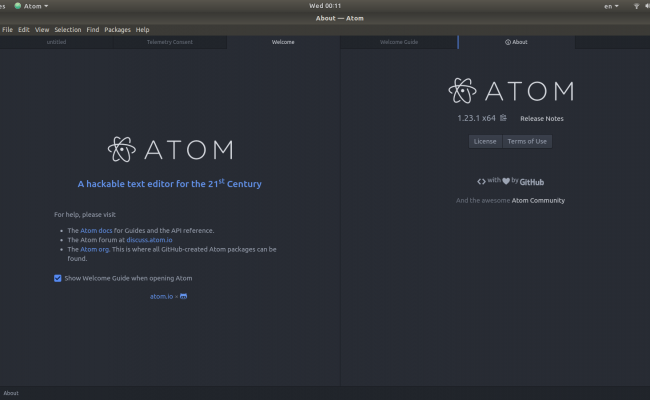Uncheck Show Welcome Guide when opening Atom
The image size is (650, 400).
click(x=58, y=278)
